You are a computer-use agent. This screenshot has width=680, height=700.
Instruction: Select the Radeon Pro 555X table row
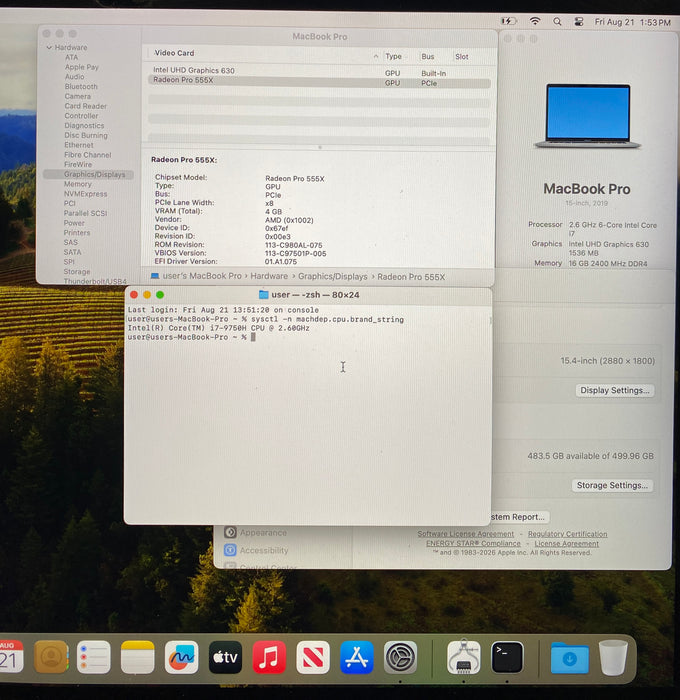pyautogui.click(x=319, y=82)
